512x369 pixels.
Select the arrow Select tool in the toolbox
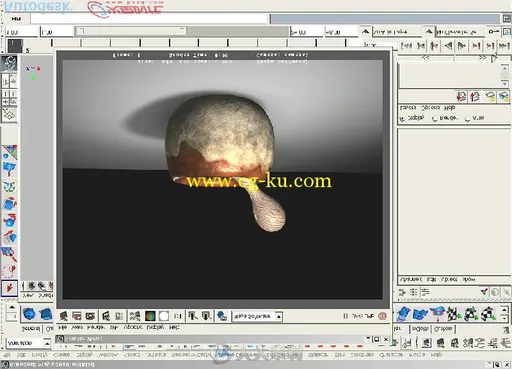click(9, 287)
